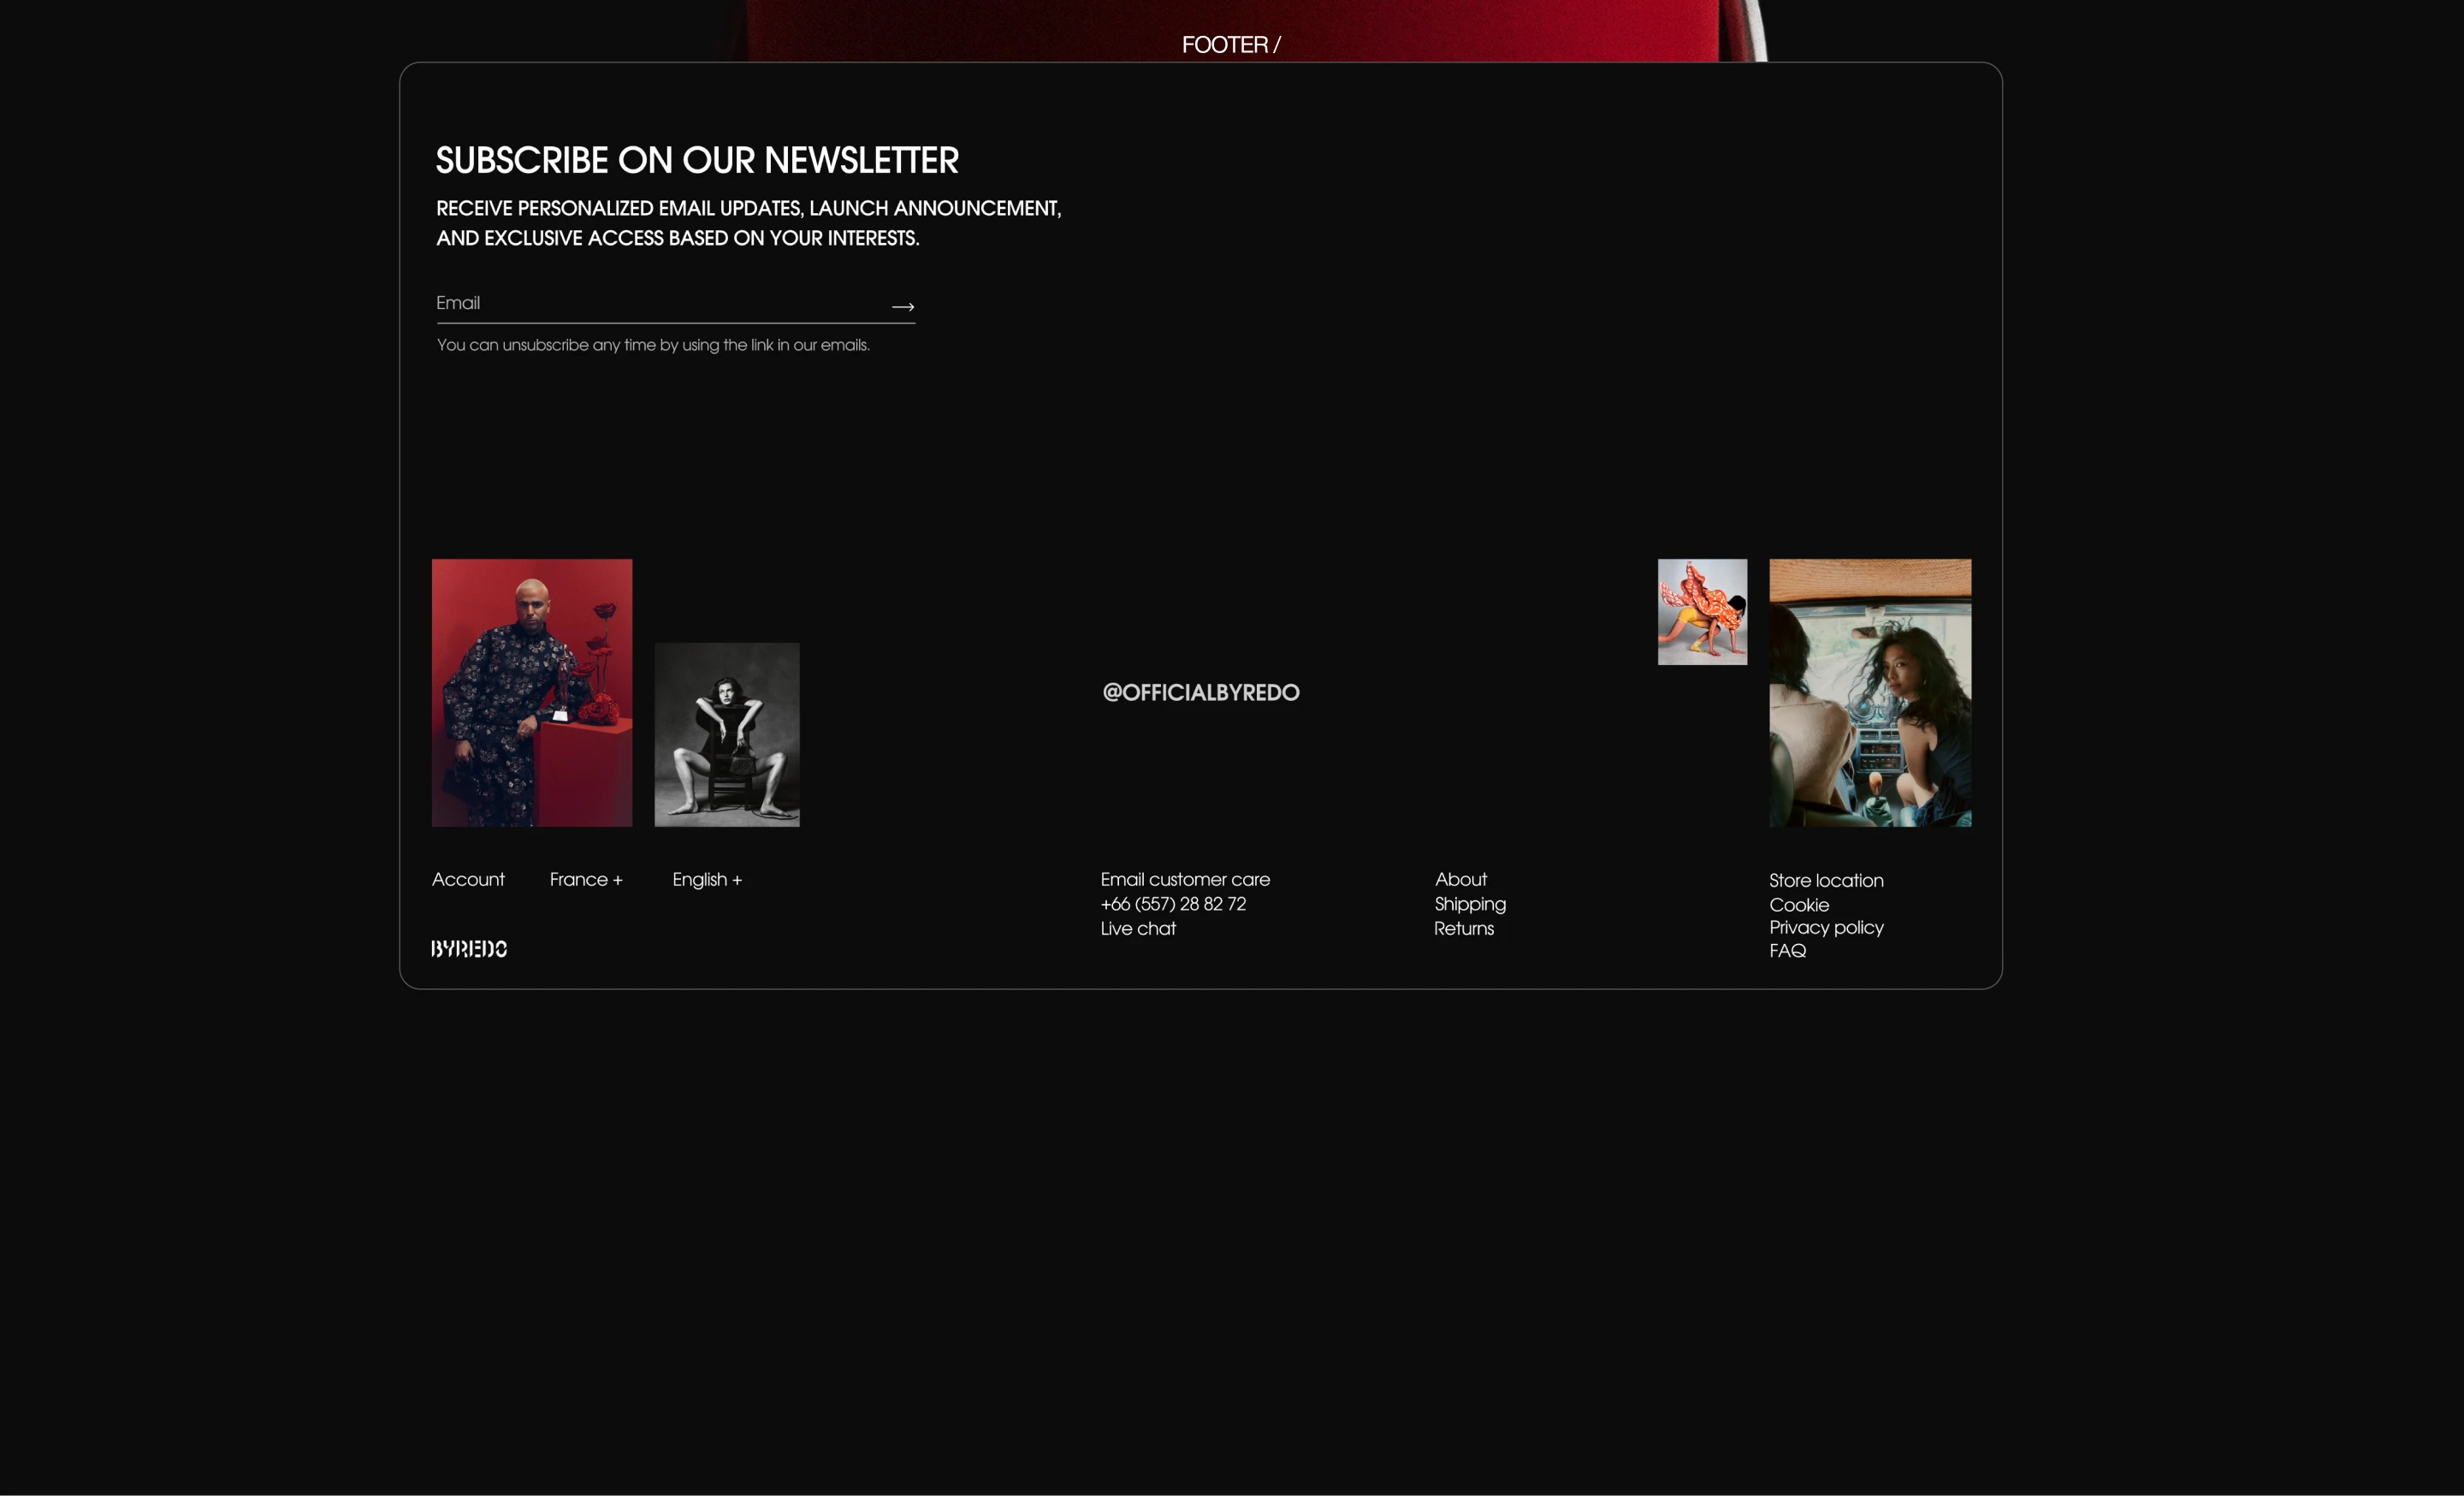Click the red portrait man thumbnail
The width and height of the screenshot is (2464, 1496).
pos(531,692)
